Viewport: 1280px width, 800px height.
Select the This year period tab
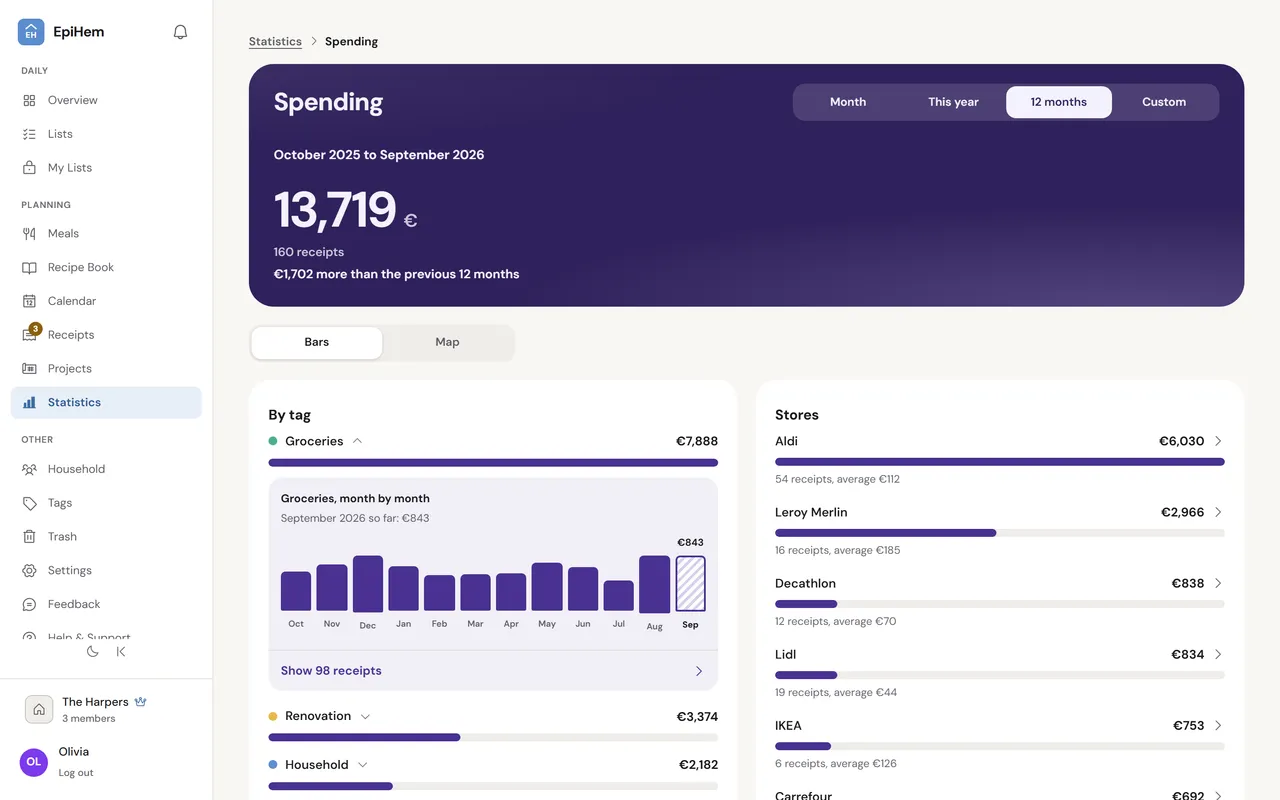coord(953,102)
